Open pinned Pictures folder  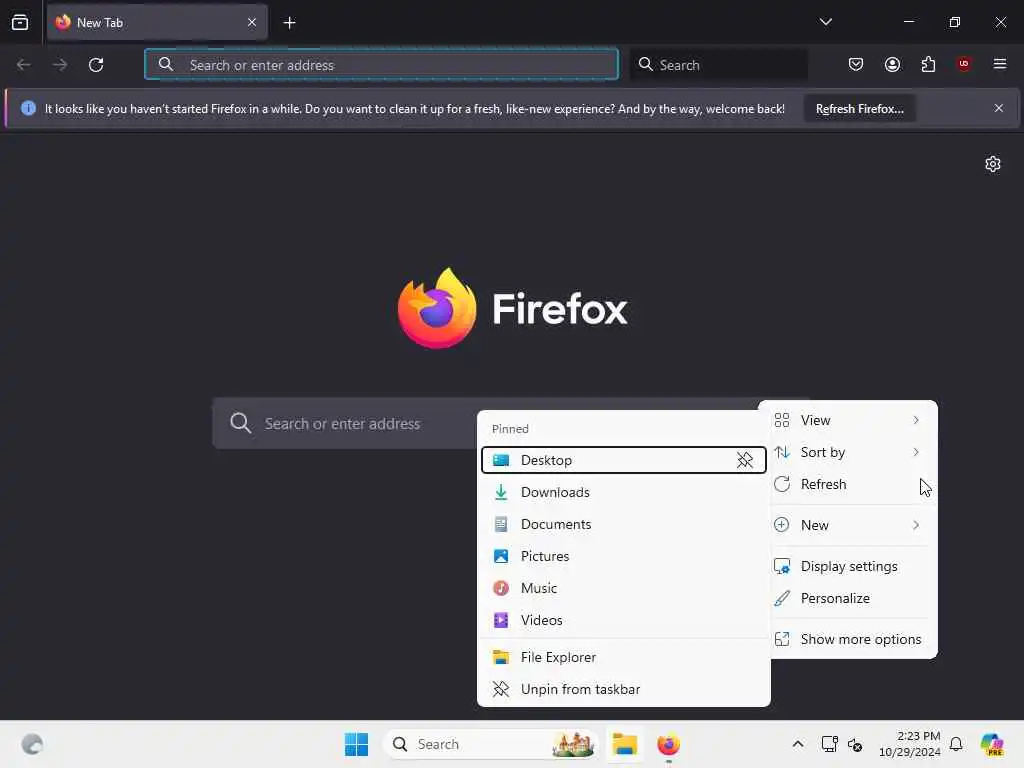pos(624,556)
